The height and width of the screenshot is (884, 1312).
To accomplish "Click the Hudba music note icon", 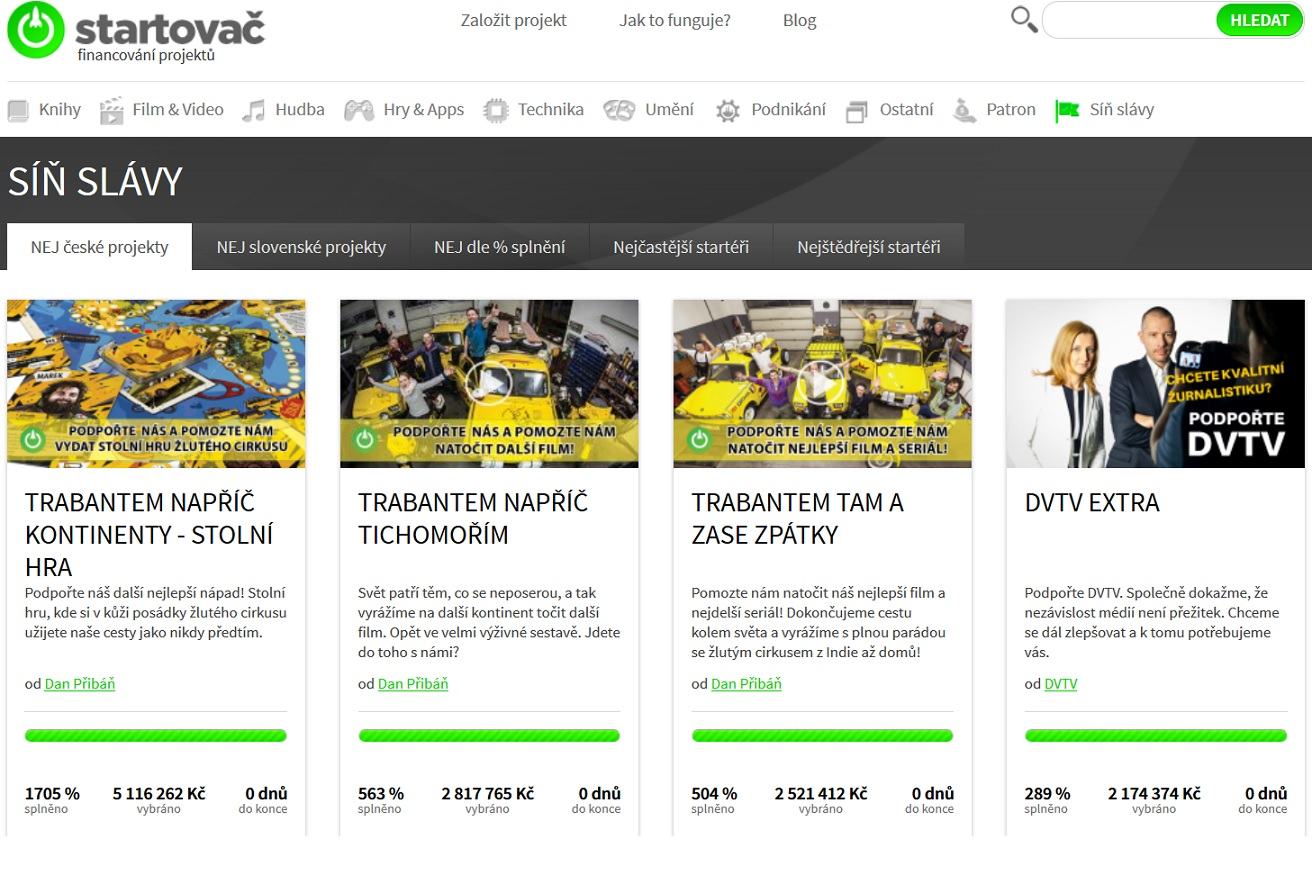I will click(254, 110).
